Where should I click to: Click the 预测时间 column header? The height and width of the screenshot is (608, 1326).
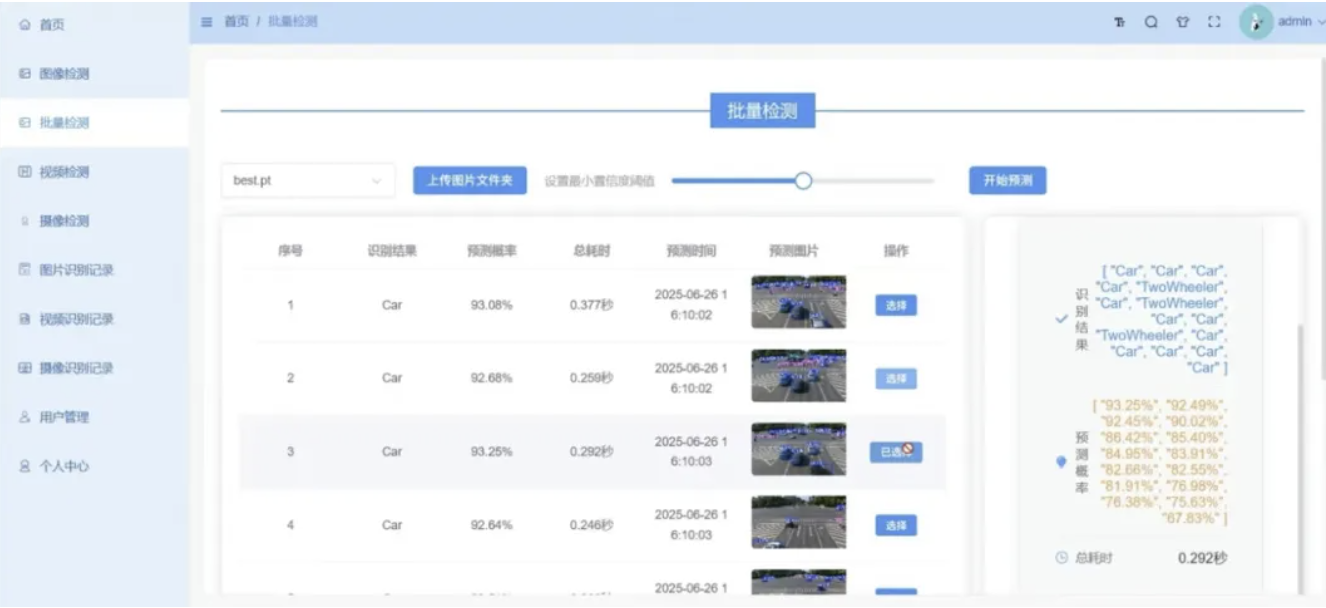(x=692, y=252)
